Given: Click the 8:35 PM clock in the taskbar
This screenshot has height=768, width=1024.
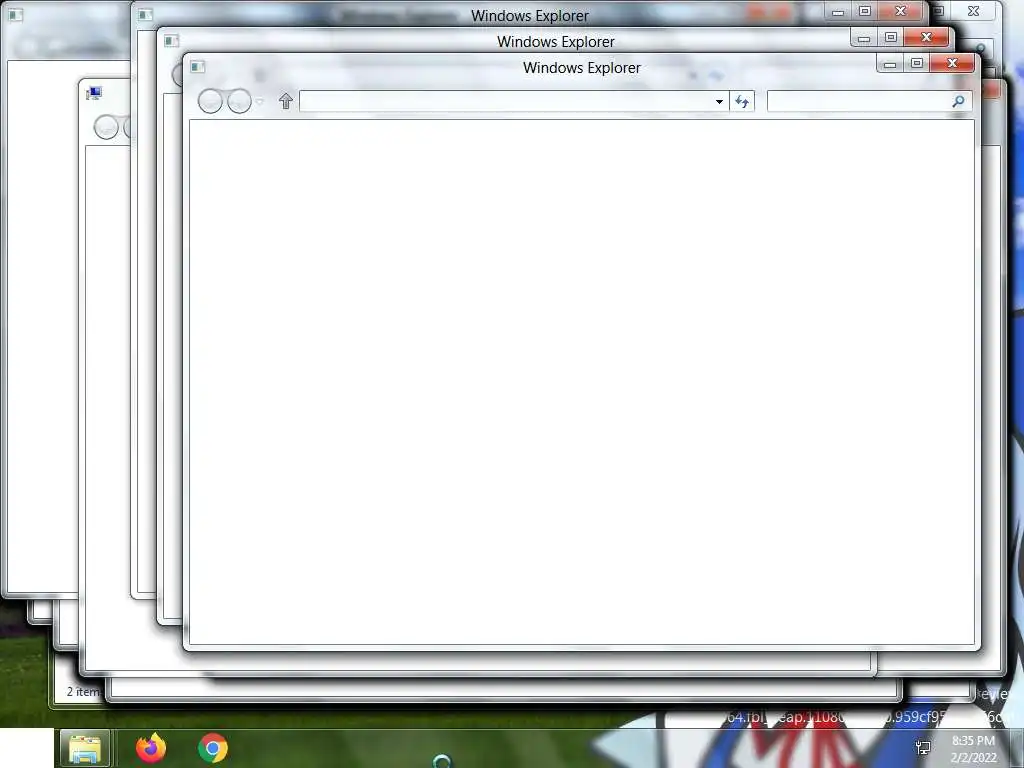Looking at the screenshot, I should [973, 741].
